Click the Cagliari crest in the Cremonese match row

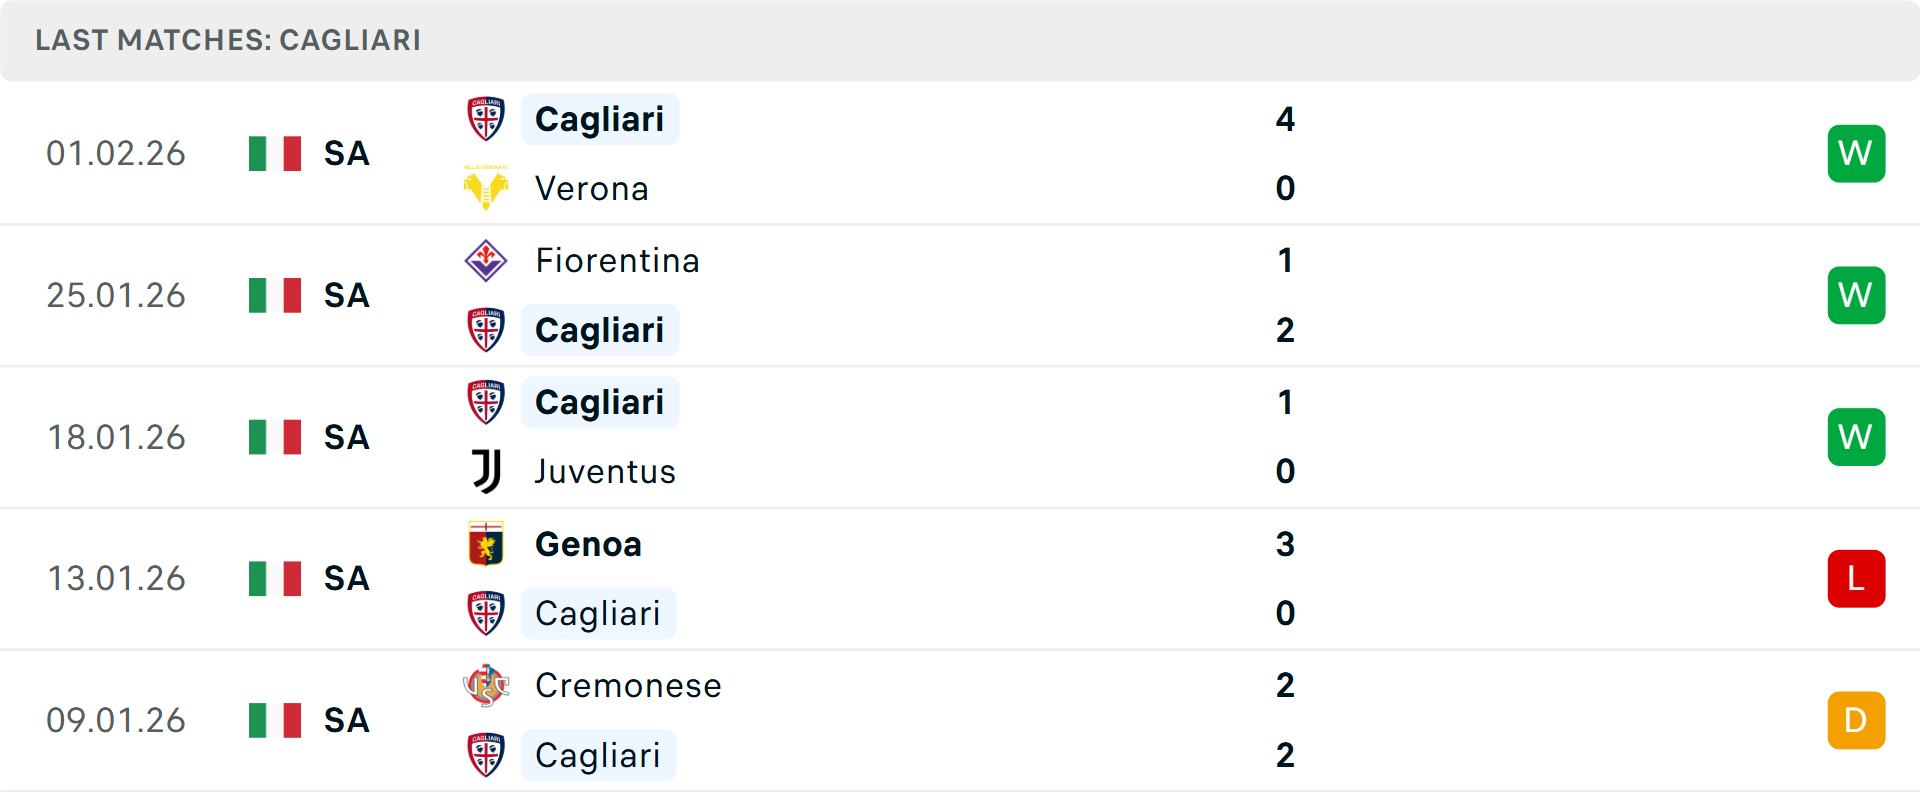tap(486, 755)
